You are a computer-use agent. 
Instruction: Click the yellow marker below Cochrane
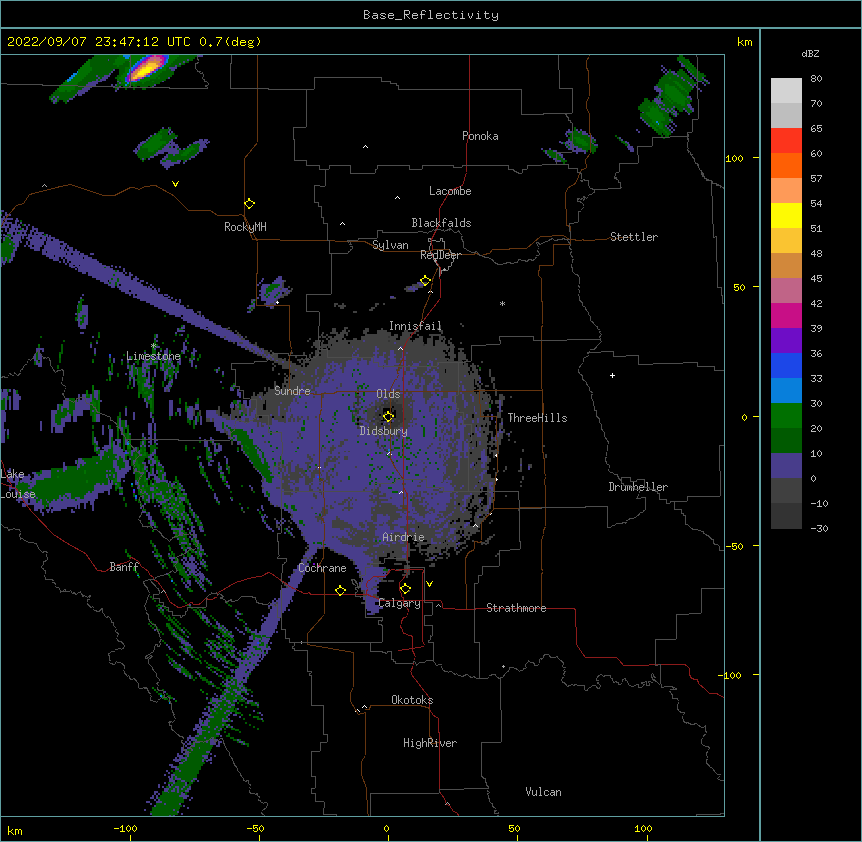340,590
